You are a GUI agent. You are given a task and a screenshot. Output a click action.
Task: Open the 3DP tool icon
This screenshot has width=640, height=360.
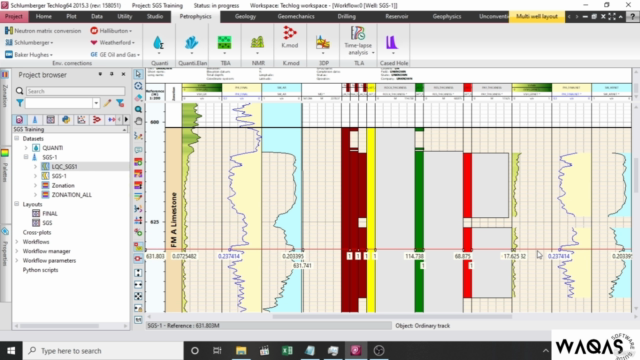[323, 43]
